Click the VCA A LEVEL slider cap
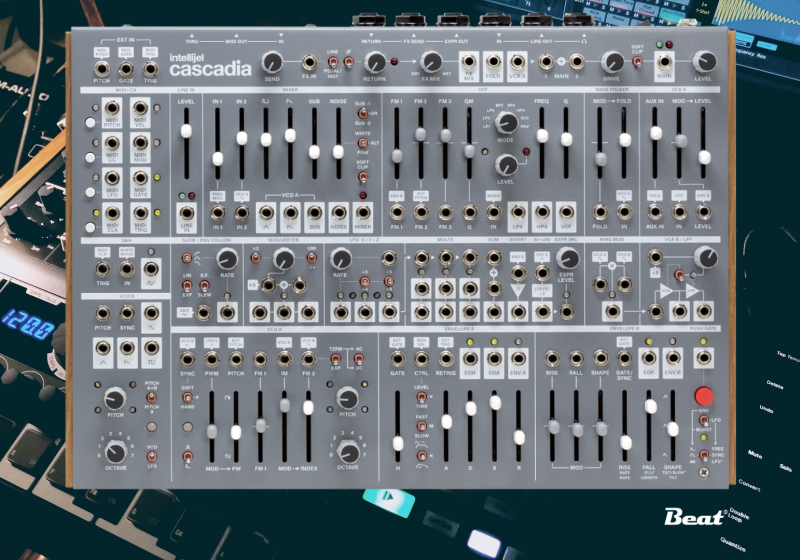The height and width of the screenshot is (560, 800). [704, 157]
